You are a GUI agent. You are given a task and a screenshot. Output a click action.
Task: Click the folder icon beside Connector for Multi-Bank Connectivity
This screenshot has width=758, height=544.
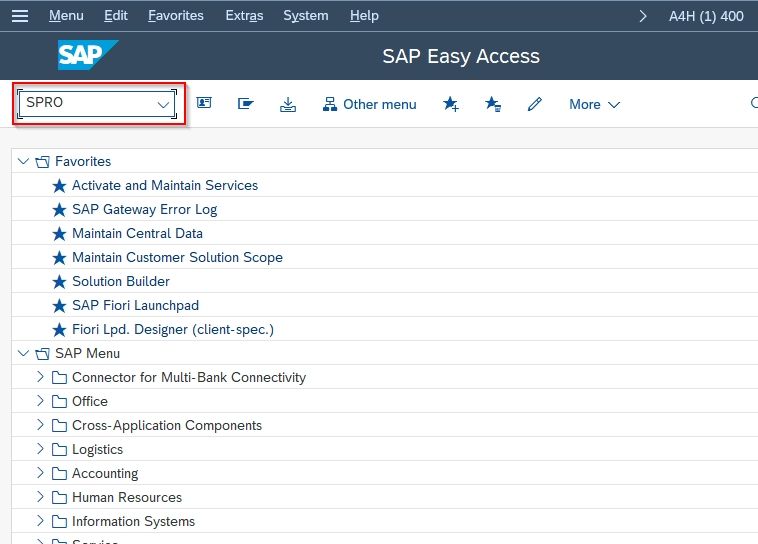(x=59, y=378)
